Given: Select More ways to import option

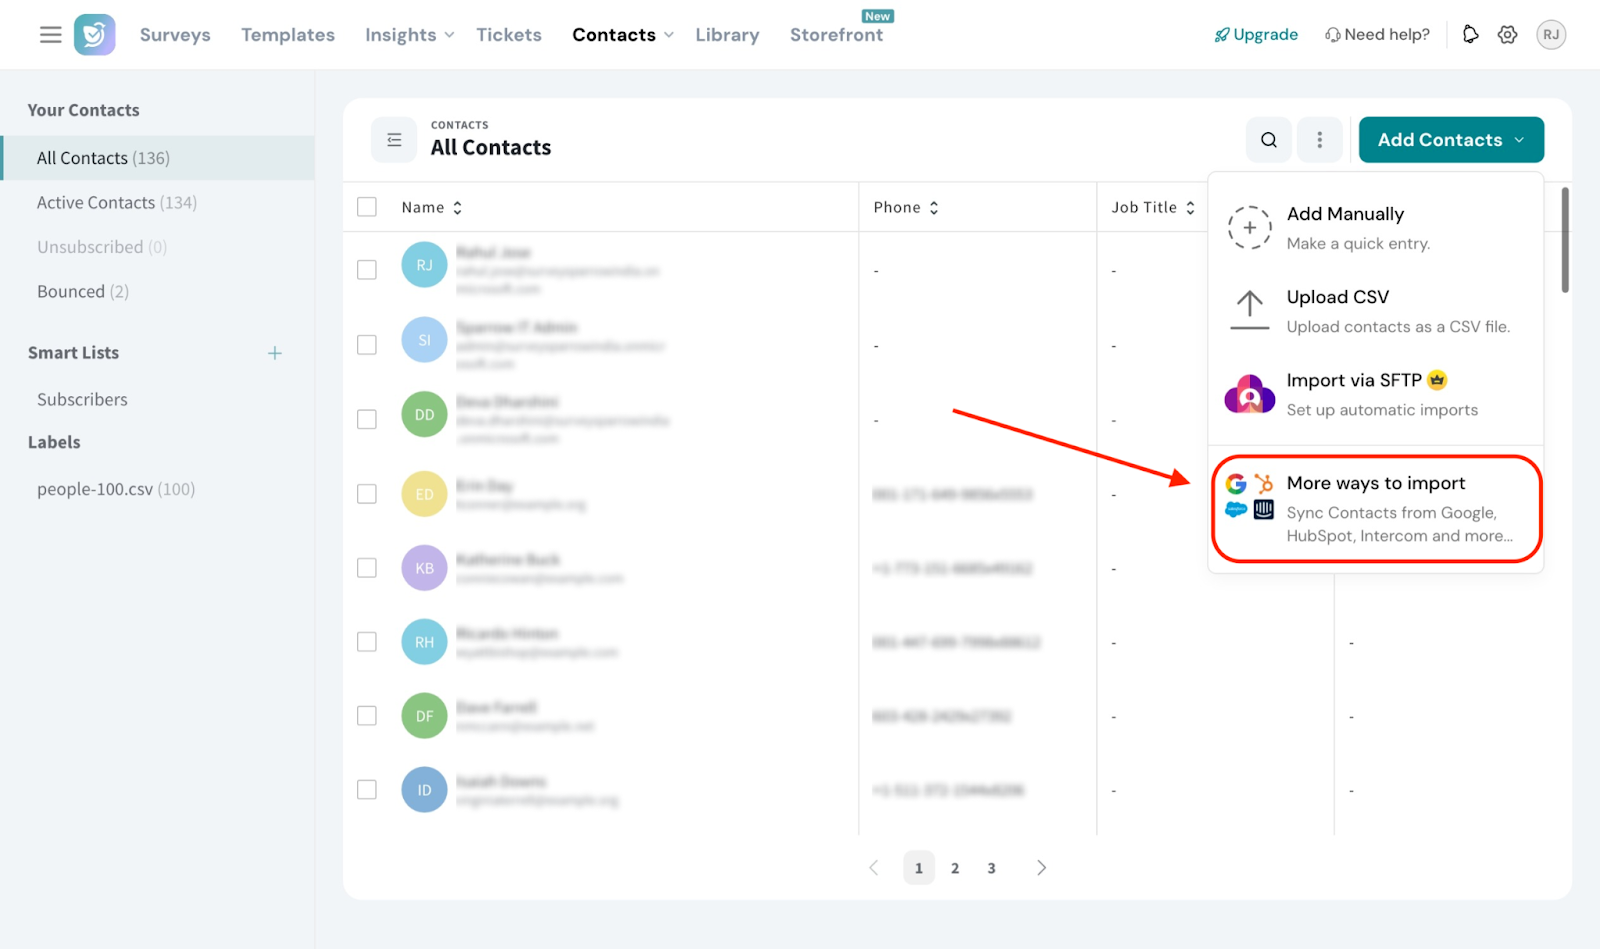Looking at the screenshot, I should (x=1376, y=509).
